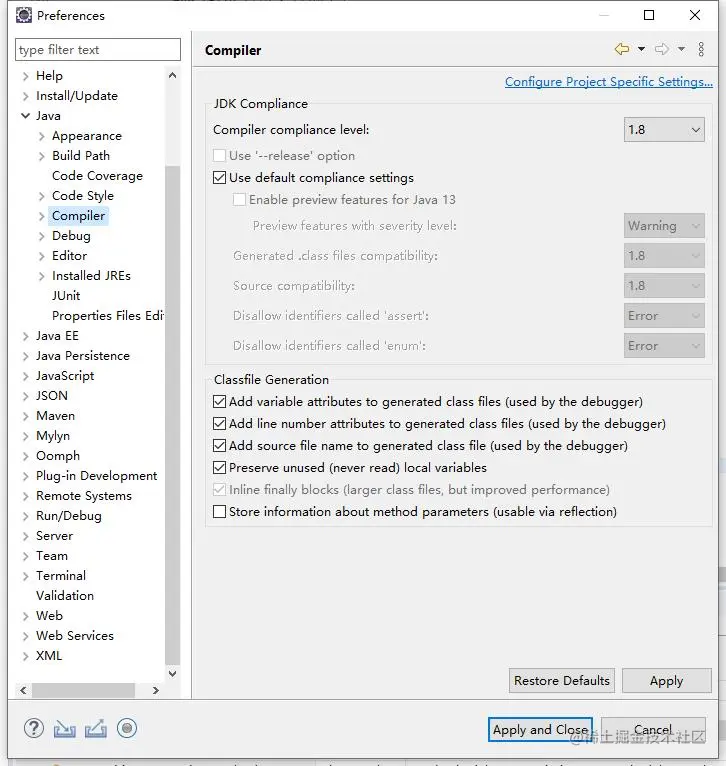Select Build Path in preferences tree
Screen dimensions: 726x766
coord(81,155)
